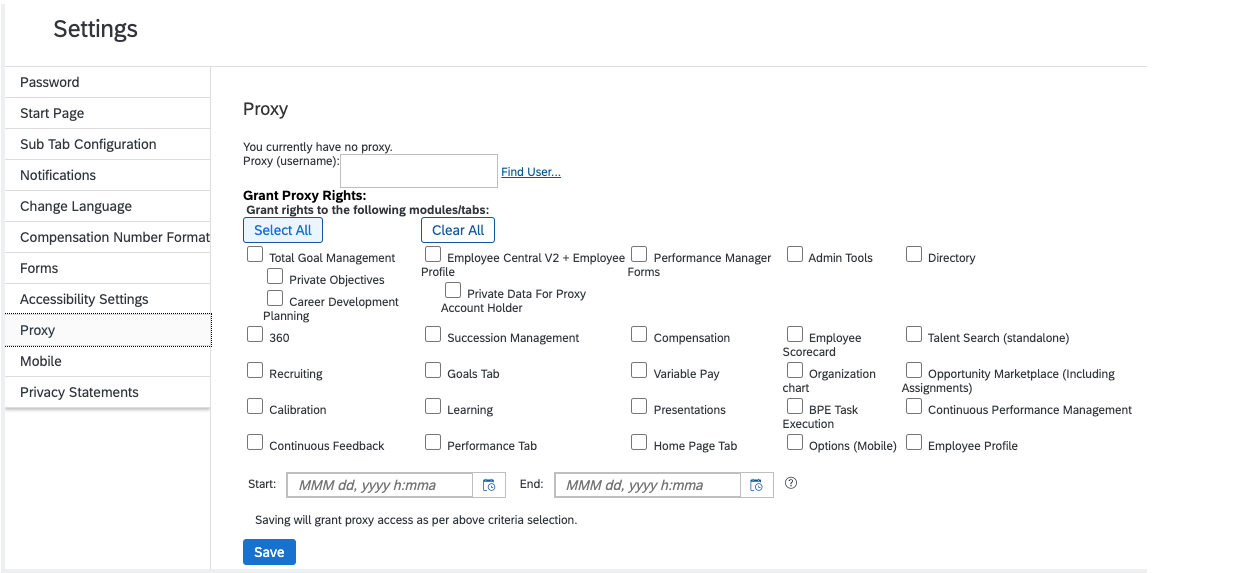Screen dimensions: 1238x573
Task: Tick the Directory checkbox
Action: coord(914,255)
